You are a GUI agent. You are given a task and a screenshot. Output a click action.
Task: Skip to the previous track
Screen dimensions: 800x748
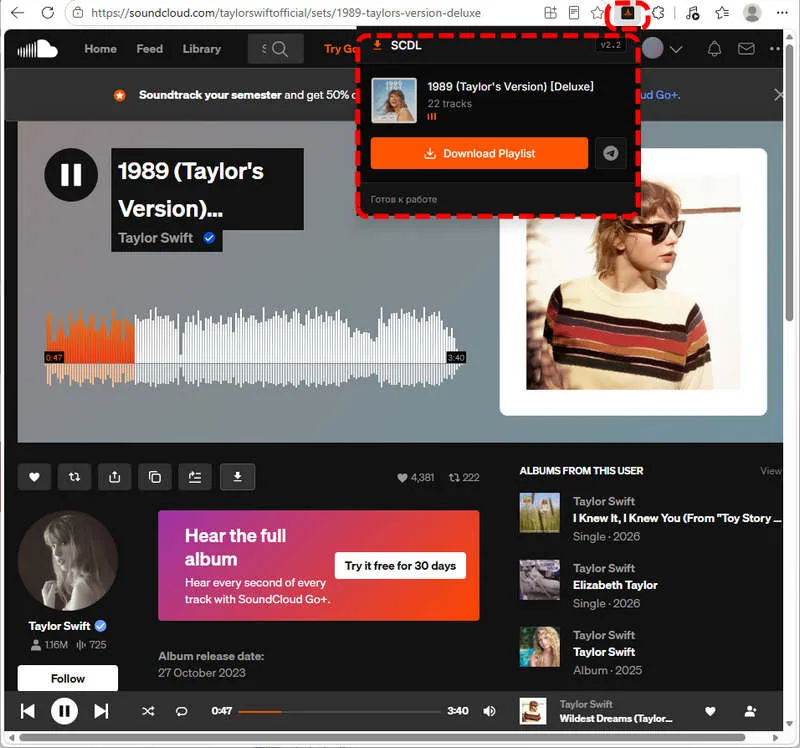(x=28, y=711)
